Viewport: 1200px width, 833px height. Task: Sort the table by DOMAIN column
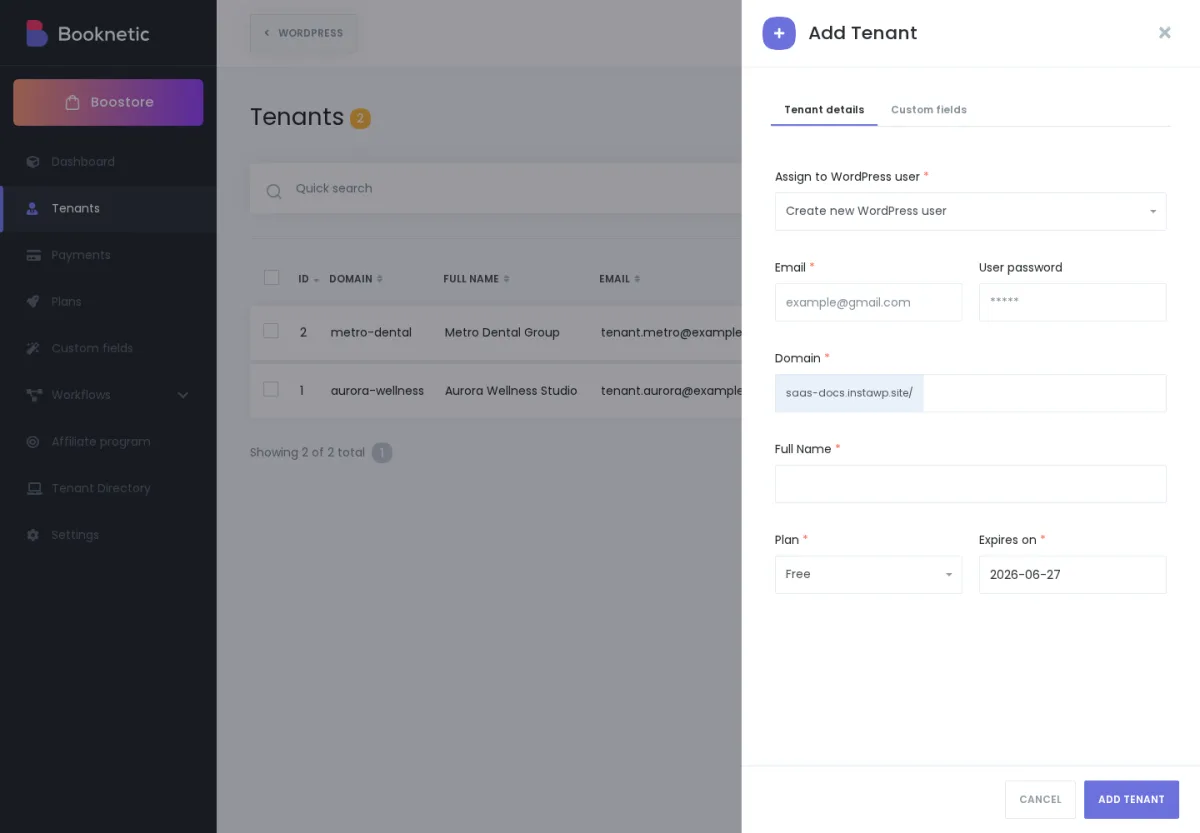point(356,279)
